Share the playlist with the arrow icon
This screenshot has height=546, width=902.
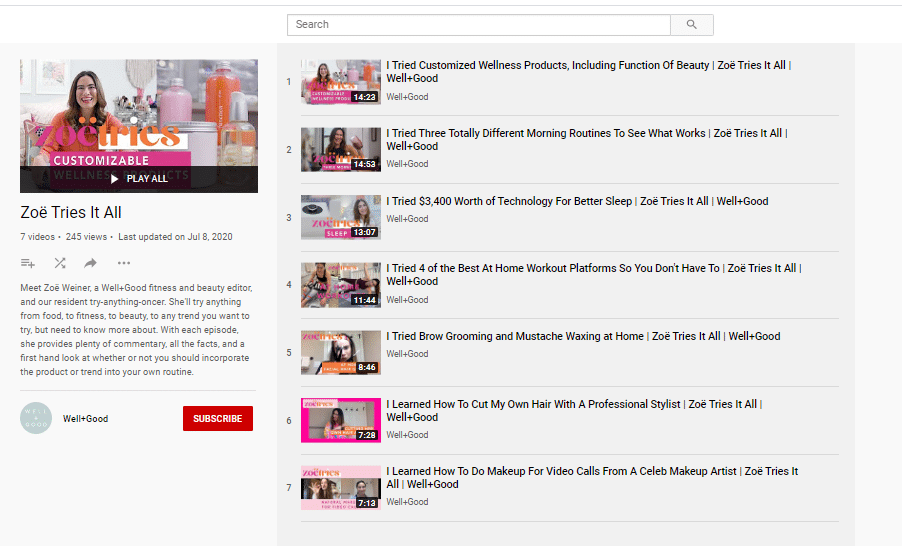[x=90, y=264]
